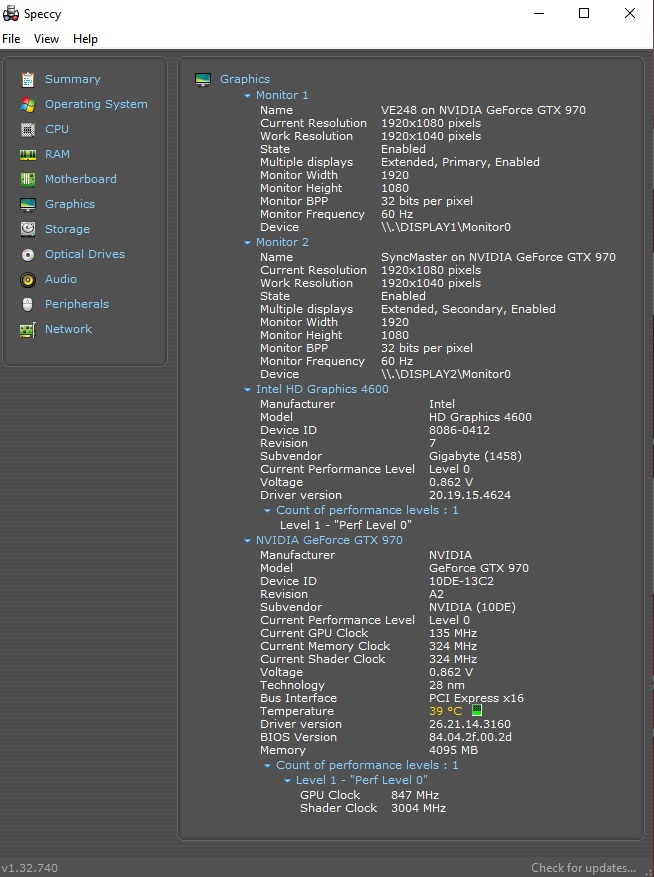Click the Memory value 4095 MB
The width and height of the screenshot is (654, 877).
[453, 750]
